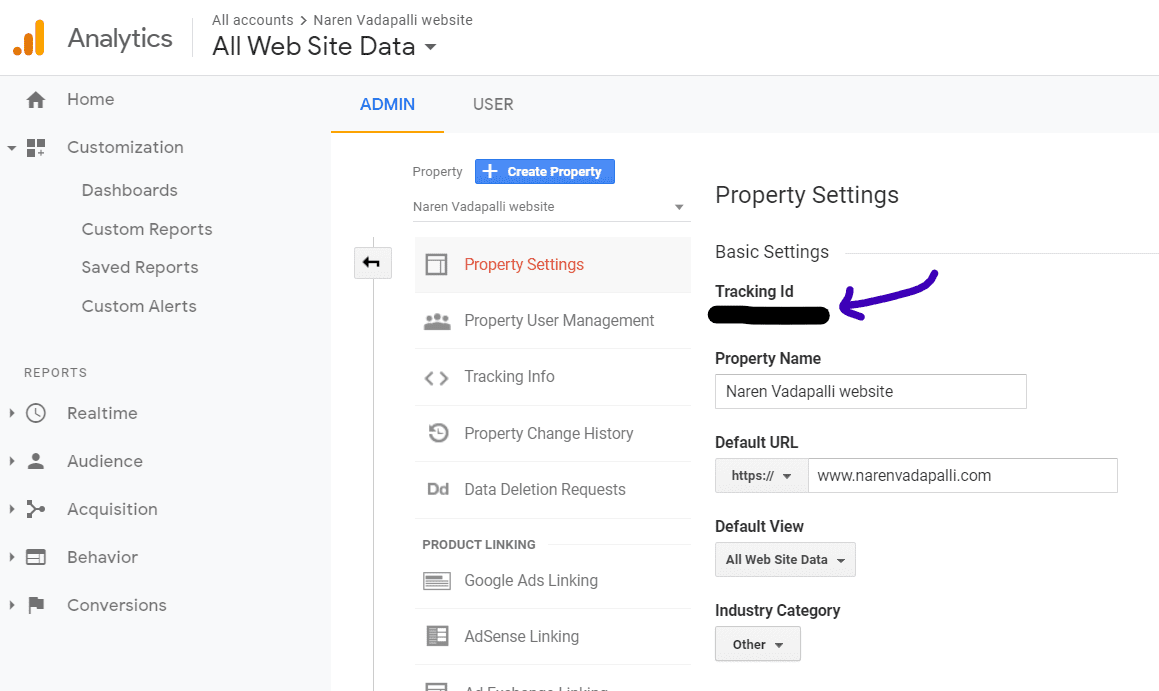The image size is (1159, 691).
Task: Open Property Settings in property column
Action: [553, 265]
